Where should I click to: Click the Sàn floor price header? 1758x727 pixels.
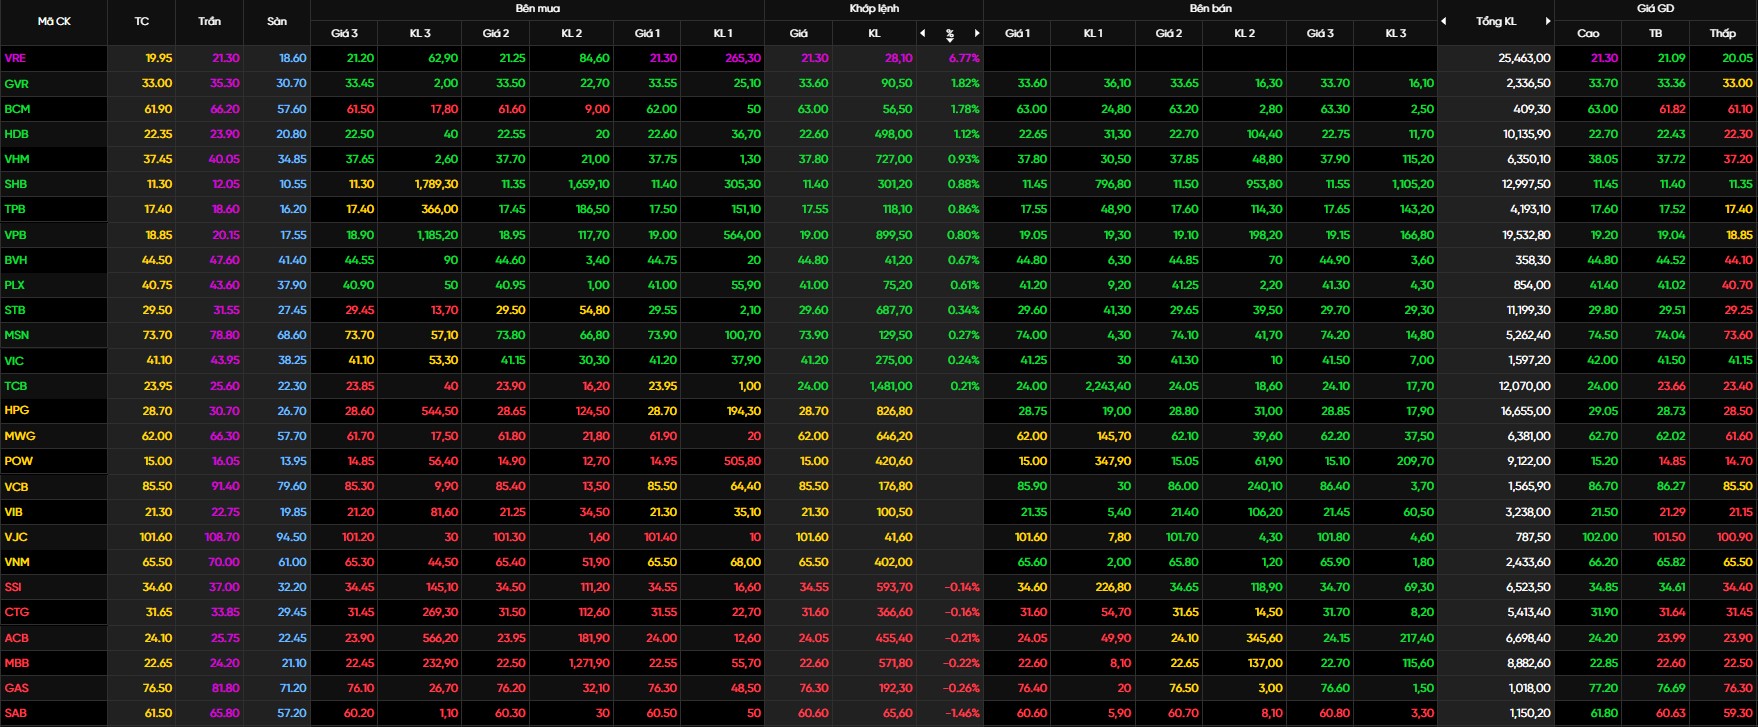[x=277, y=21]
